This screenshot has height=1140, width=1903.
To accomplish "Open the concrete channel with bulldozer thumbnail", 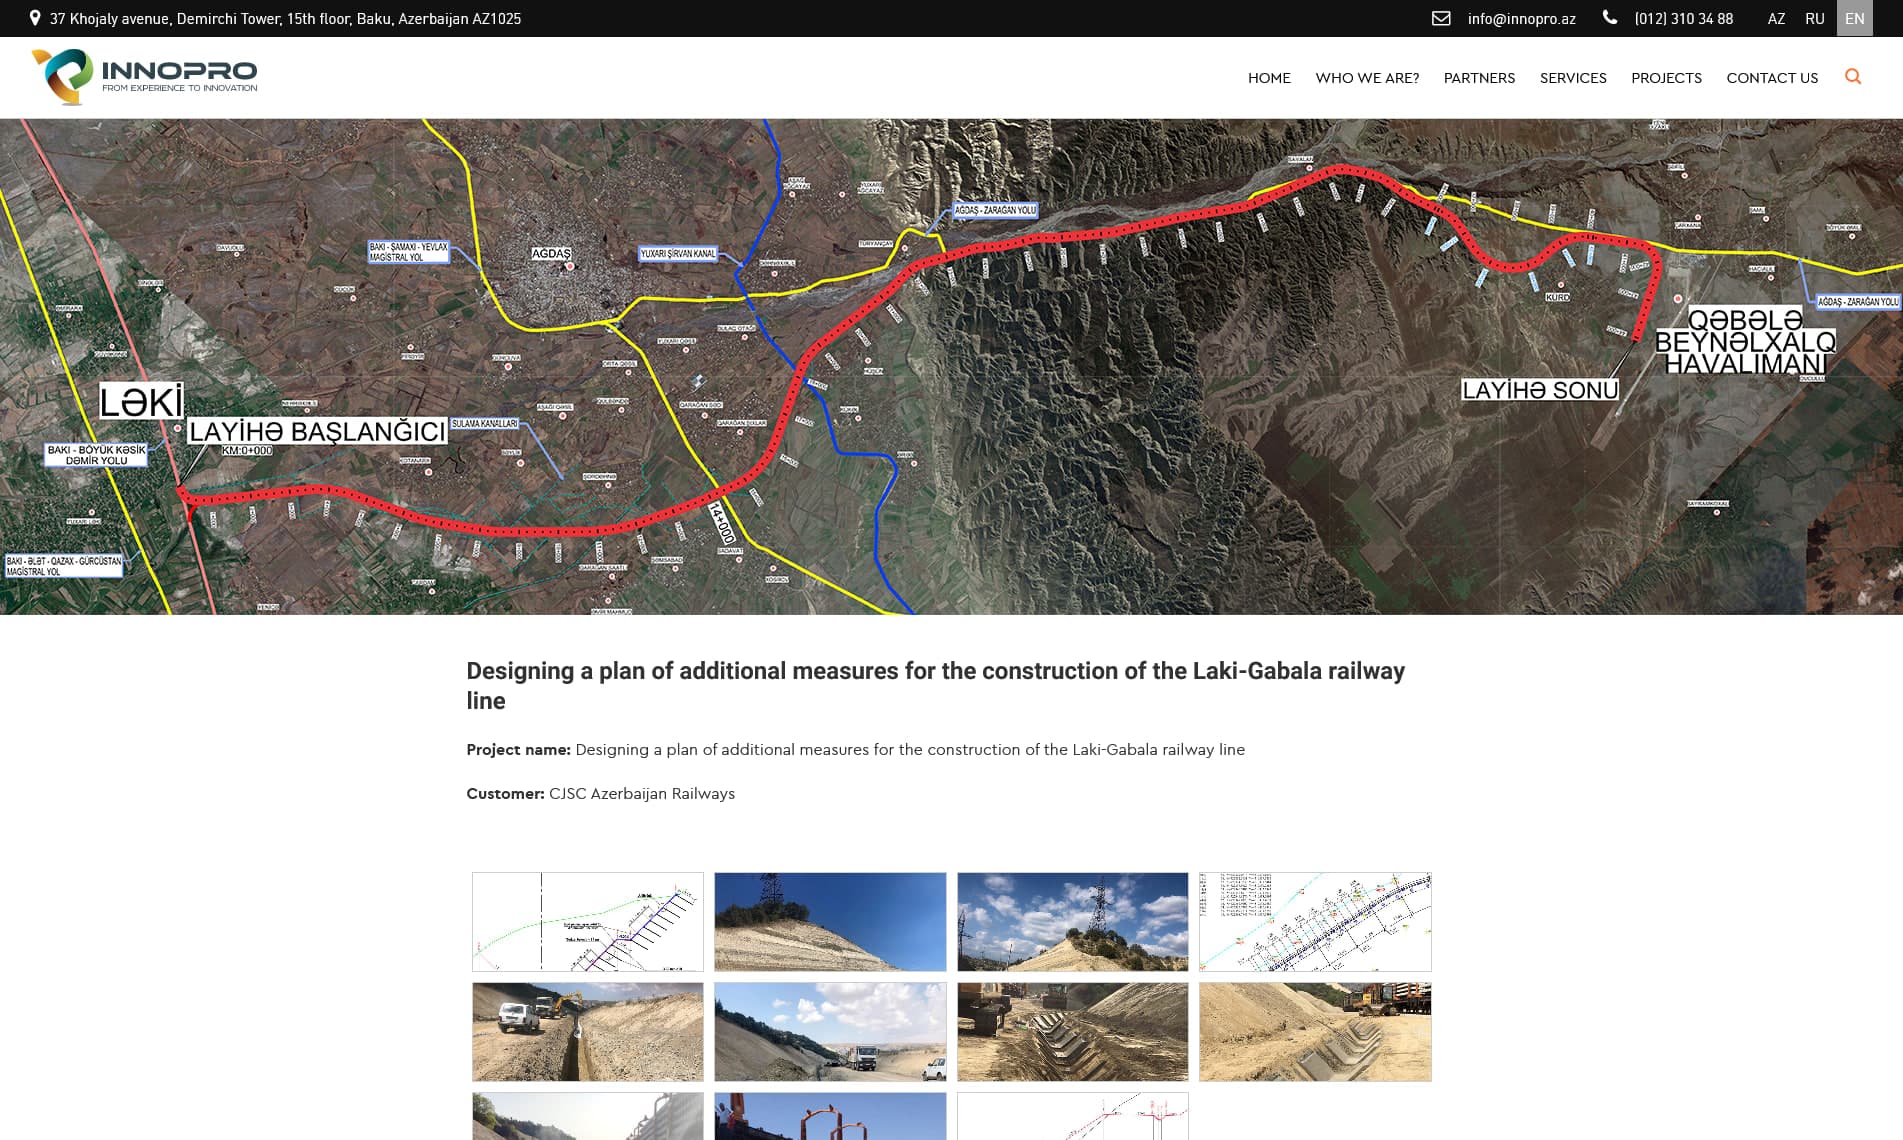I will pos(1073,1032).
